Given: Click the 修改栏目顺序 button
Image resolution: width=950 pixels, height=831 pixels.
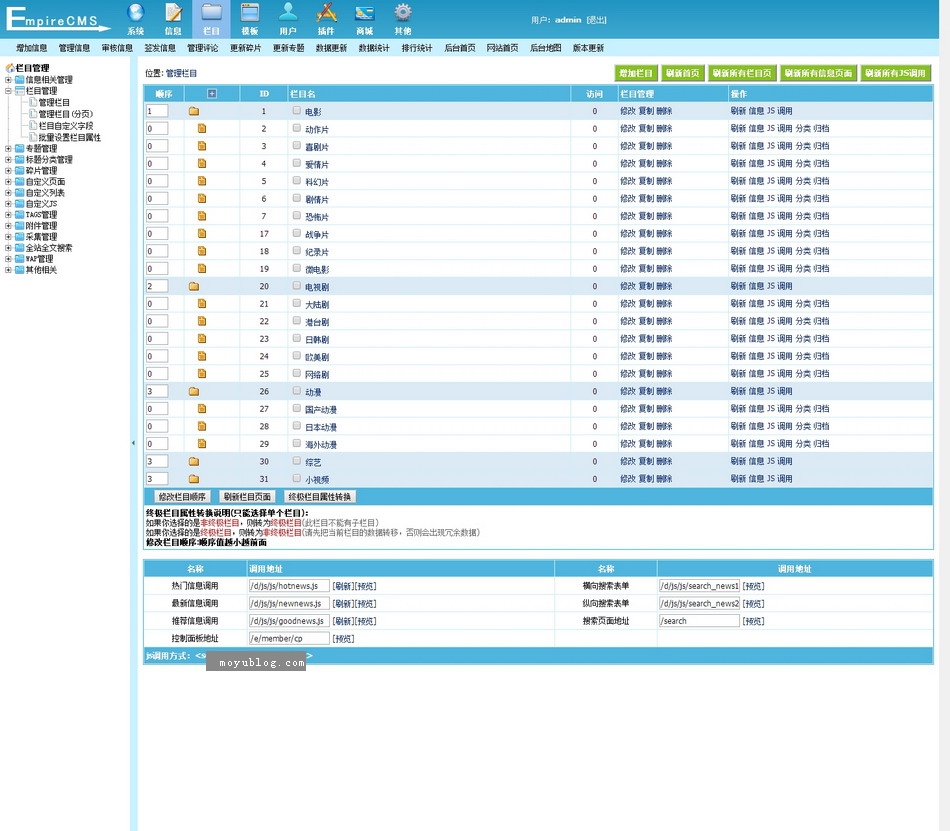Looking at the screenshot, I should tap(182, 497).
